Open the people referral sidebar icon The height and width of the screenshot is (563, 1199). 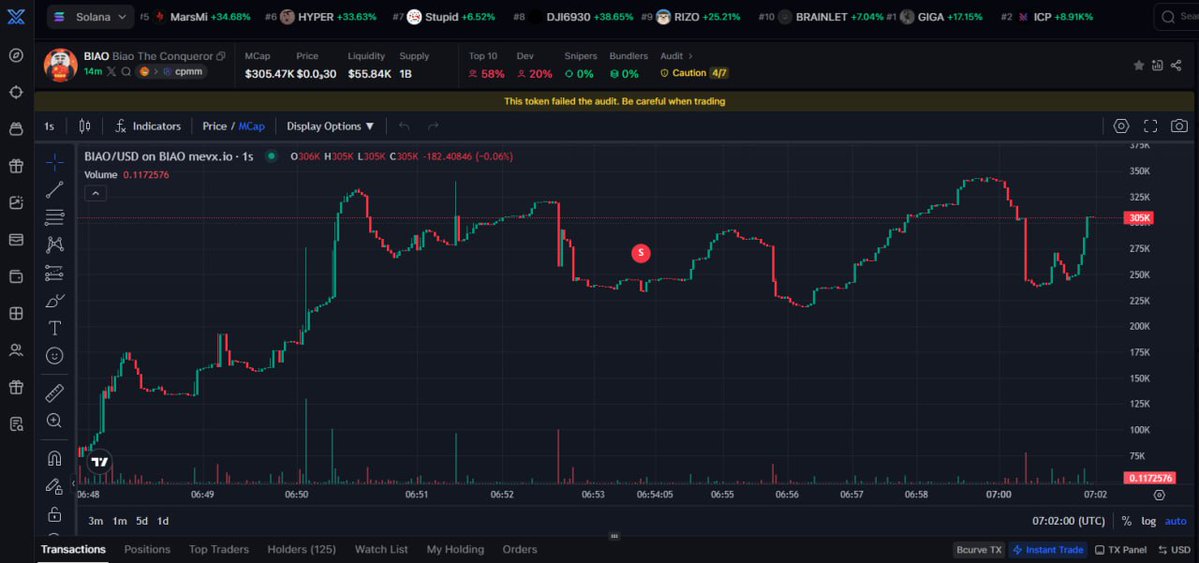(x=16, y=350)
